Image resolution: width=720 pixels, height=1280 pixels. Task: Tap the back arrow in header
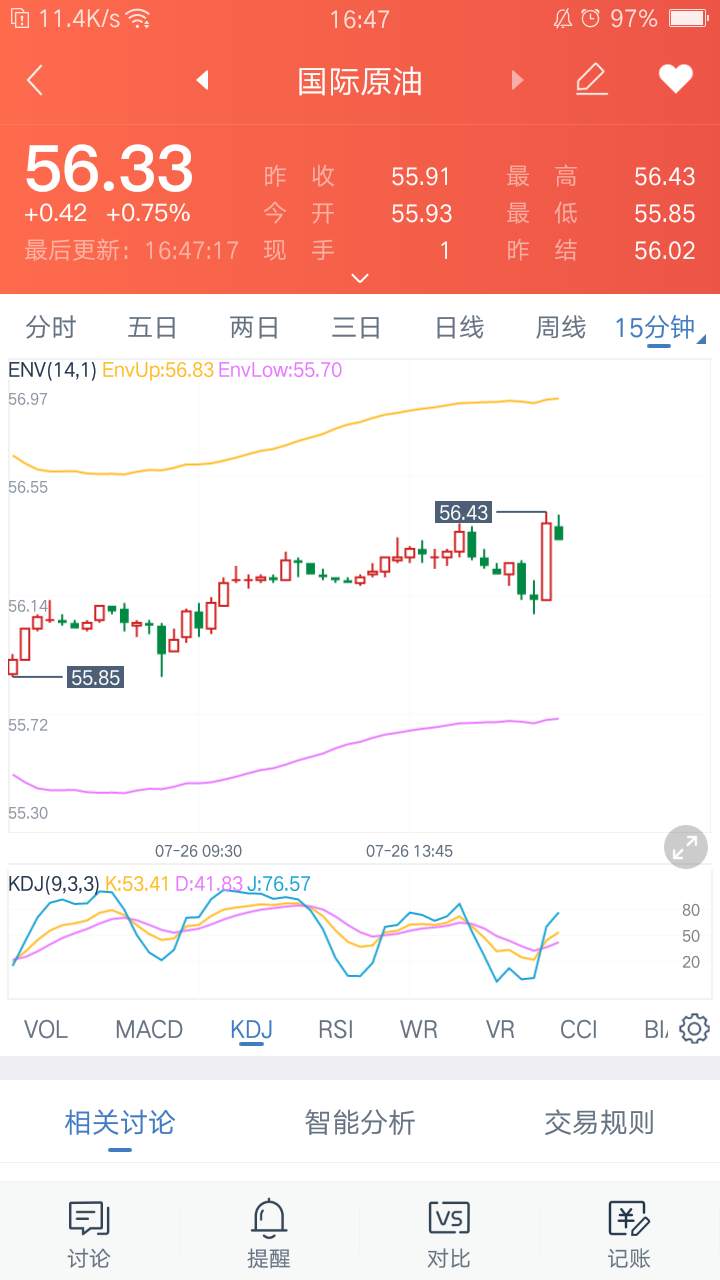(x=35, y=80)
